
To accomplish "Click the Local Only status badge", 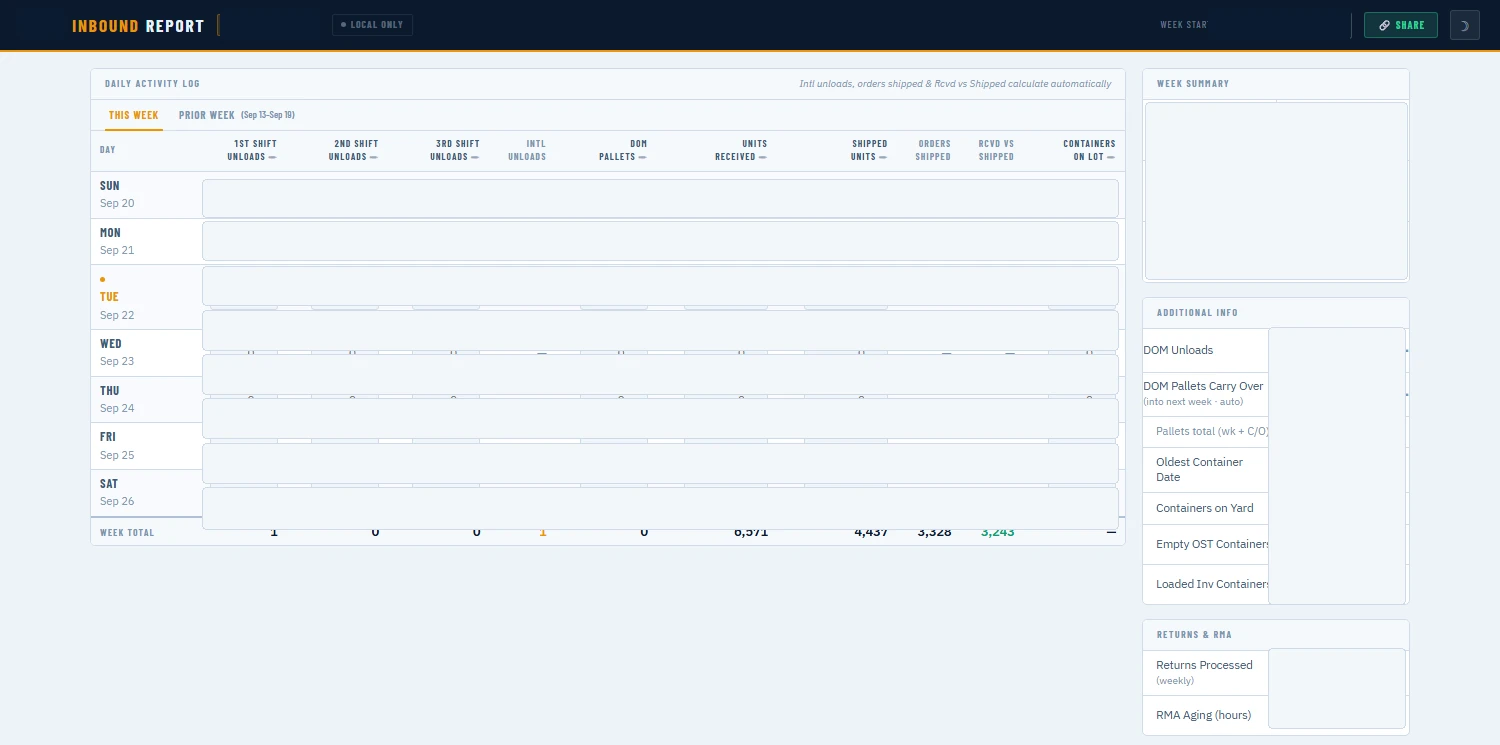I will 372,25.
